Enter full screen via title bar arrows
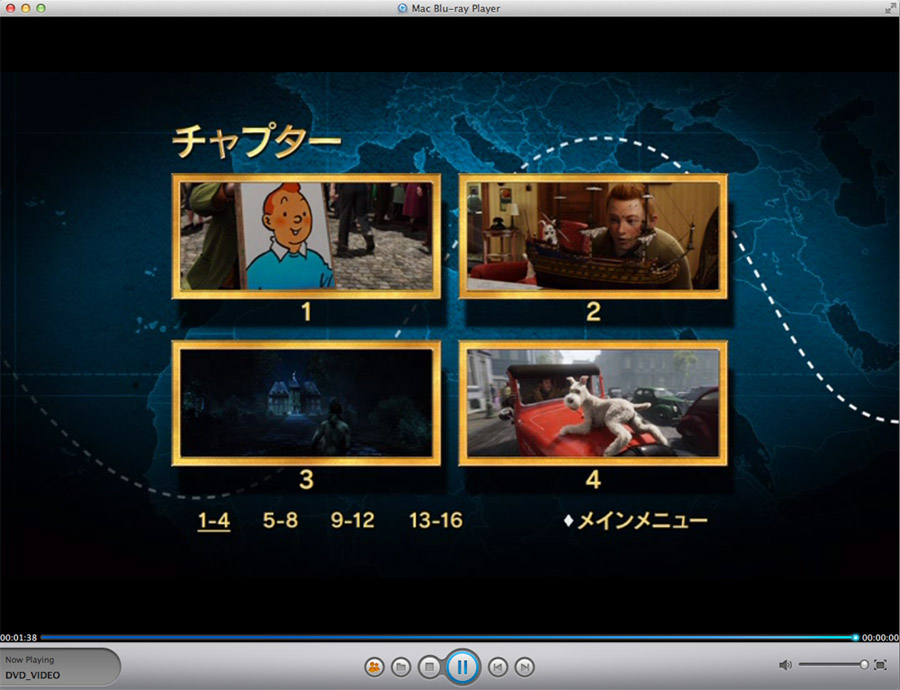The height and width of the screenshot is (690, 900). point(890,8)
